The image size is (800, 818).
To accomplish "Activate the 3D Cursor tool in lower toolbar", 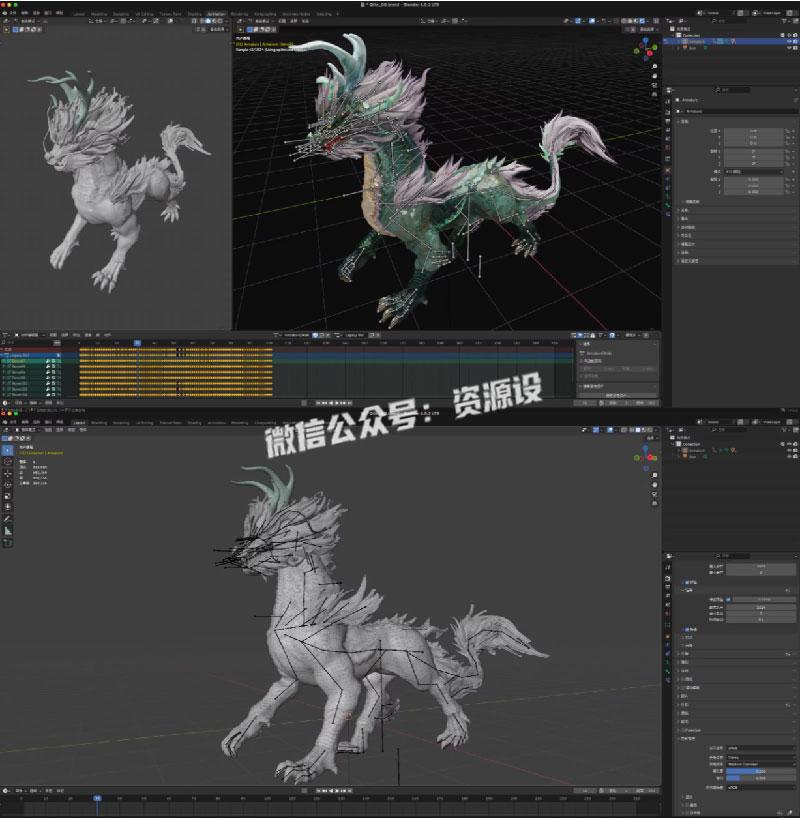I will [x=7, y=463].
